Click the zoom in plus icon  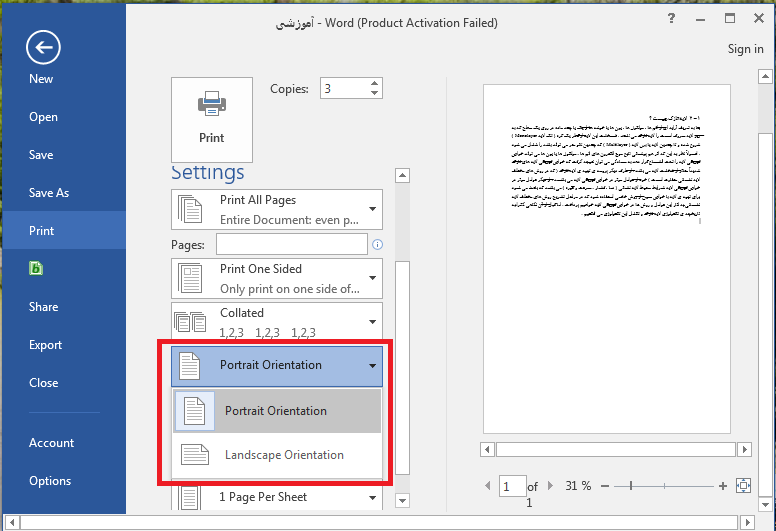tap(723, 486)
